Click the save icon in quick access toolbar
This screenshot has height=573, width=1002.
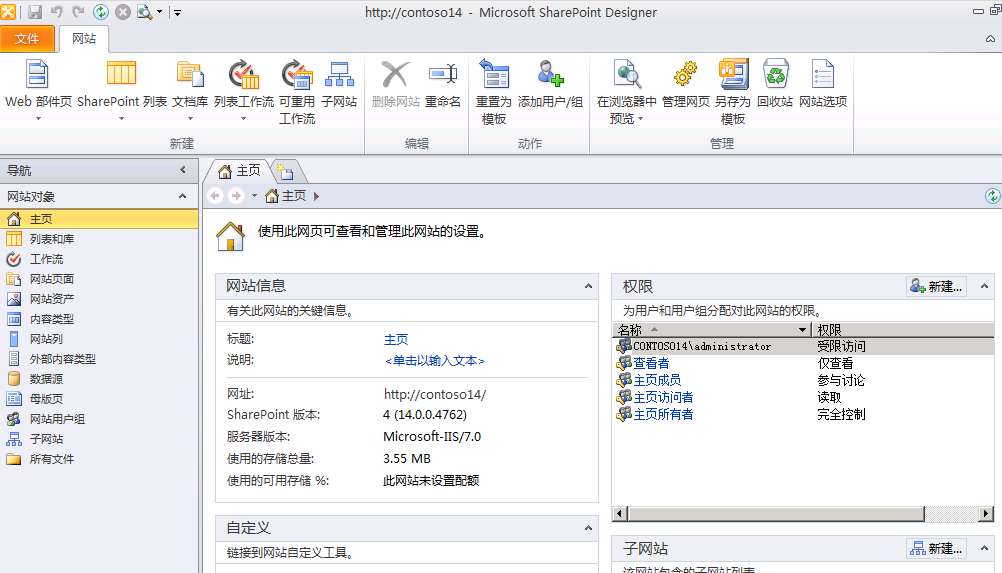click(x=35, y=11)
